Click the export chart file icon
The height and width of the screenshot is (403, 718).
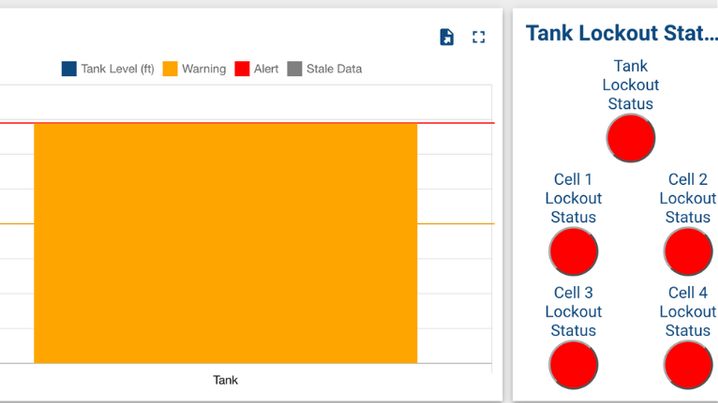[446, 37]
